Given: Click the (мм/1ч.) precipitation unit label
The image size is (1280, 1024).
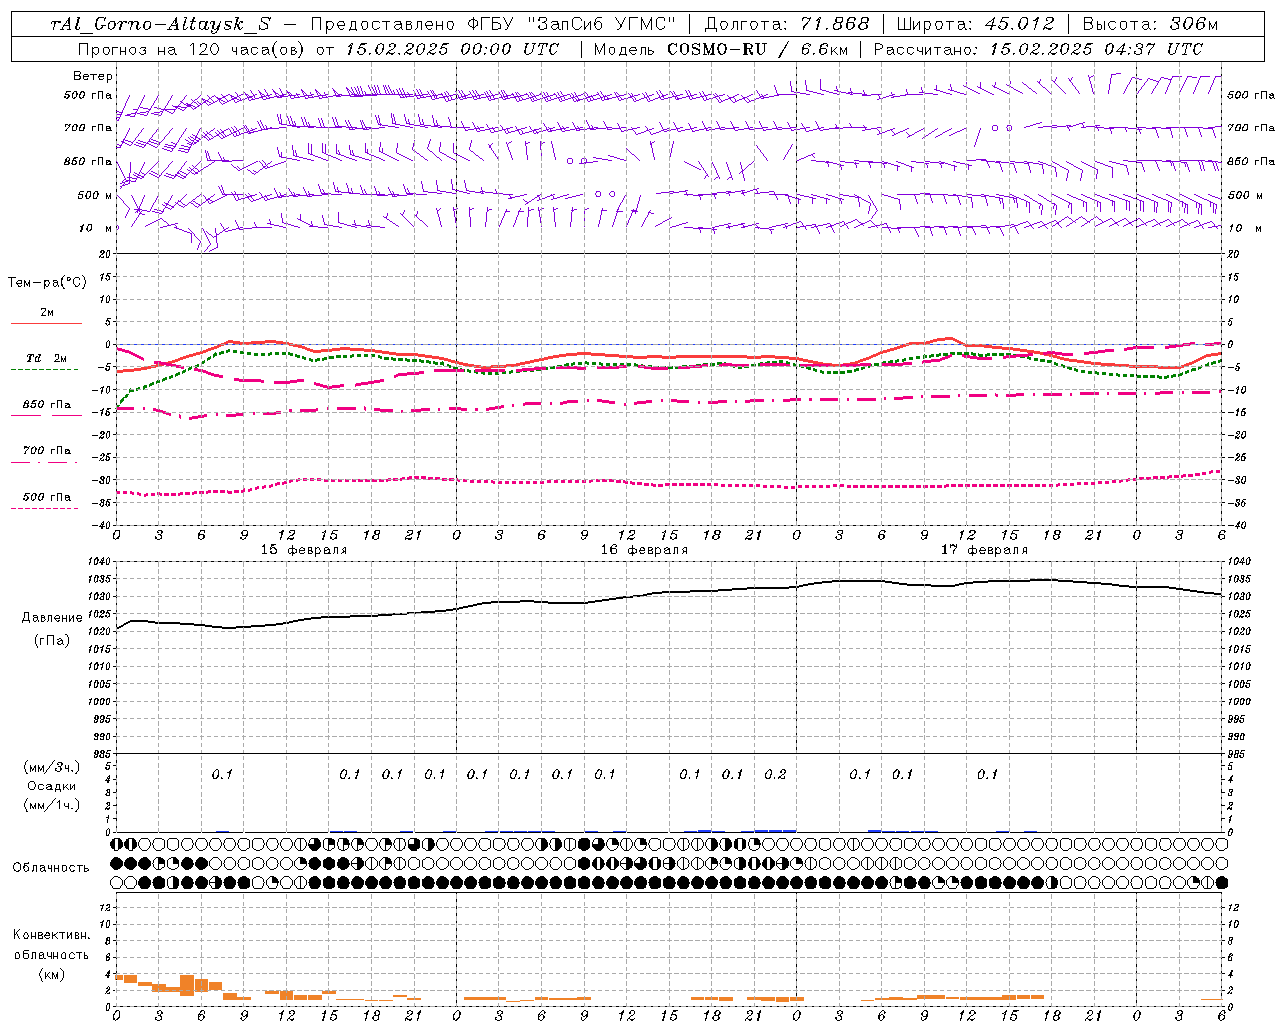Looking at the screenshot, I should pyautogui.click(x=52, y=805).
